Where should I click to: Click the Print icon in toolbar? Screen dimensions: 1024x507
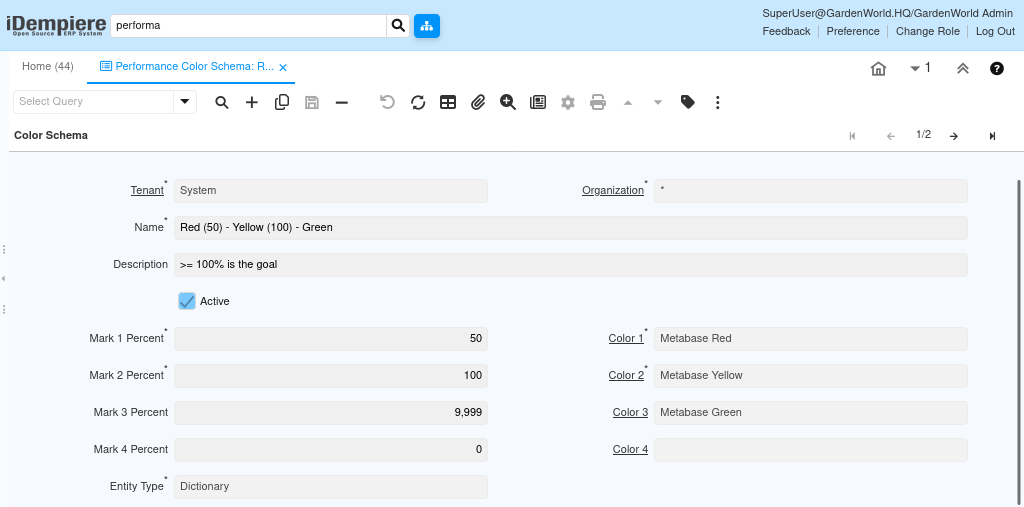click(598, 102)
